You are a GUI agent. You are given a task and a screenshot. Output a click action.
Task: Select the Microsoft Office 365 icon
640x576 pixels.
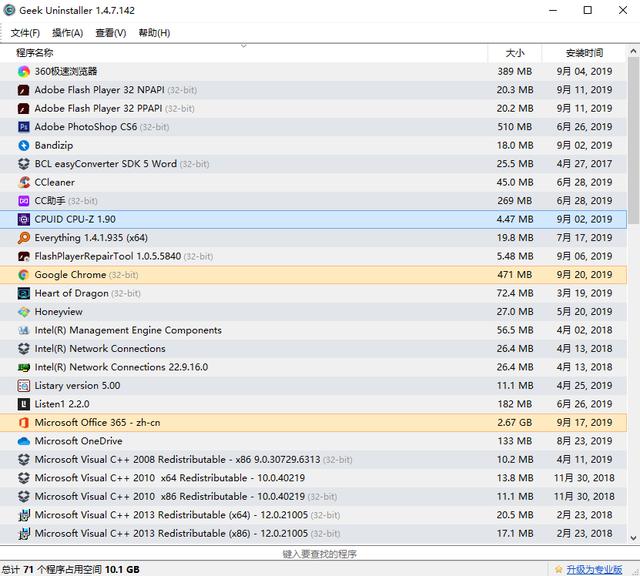pos(25,422)
